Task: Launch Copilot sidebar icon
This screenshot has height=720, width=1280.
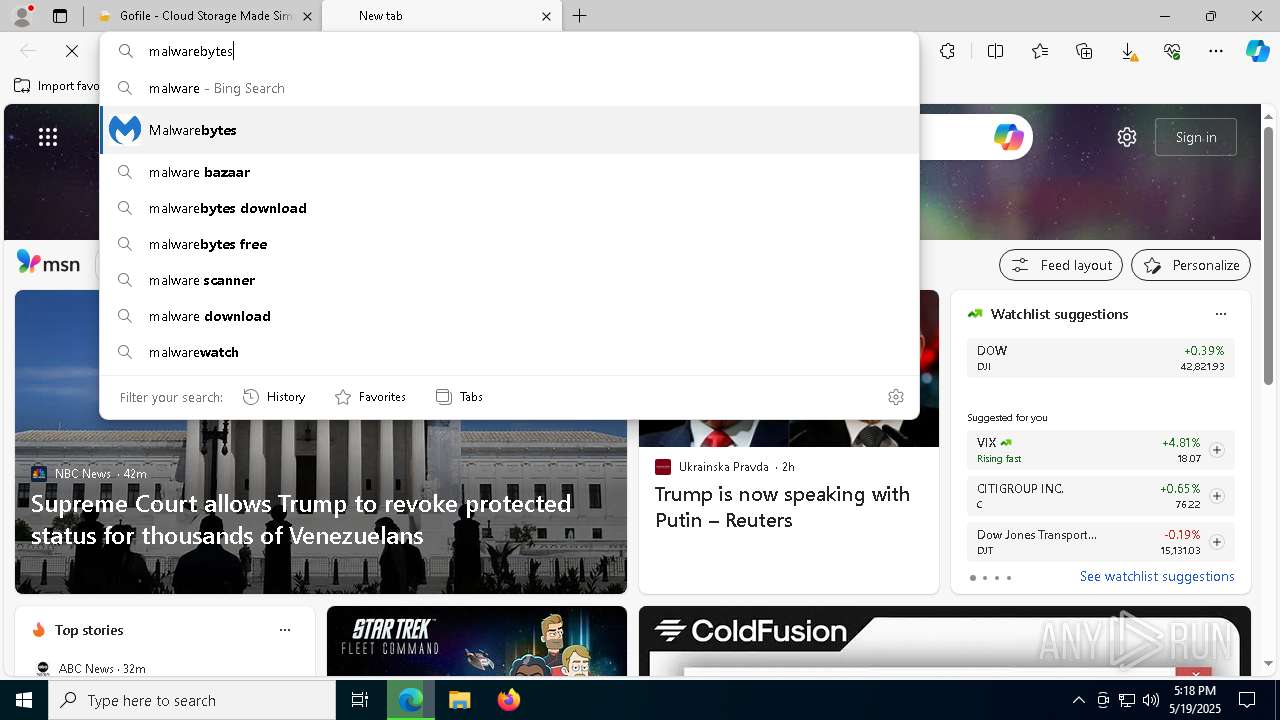Action: [1257, 51]
